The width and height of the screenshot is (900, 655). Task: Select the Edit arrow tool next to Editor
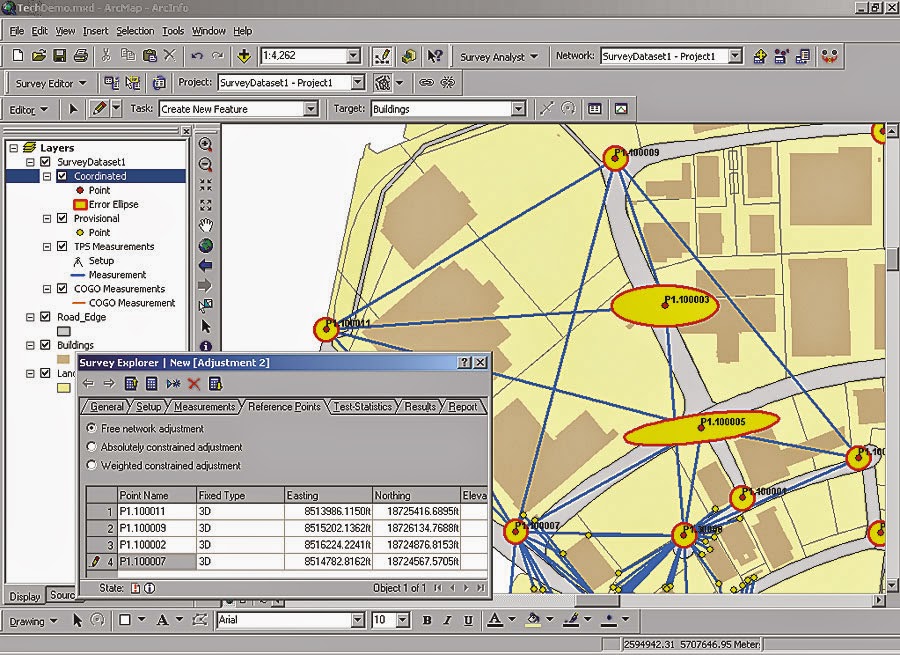click(x=73, y=109)
